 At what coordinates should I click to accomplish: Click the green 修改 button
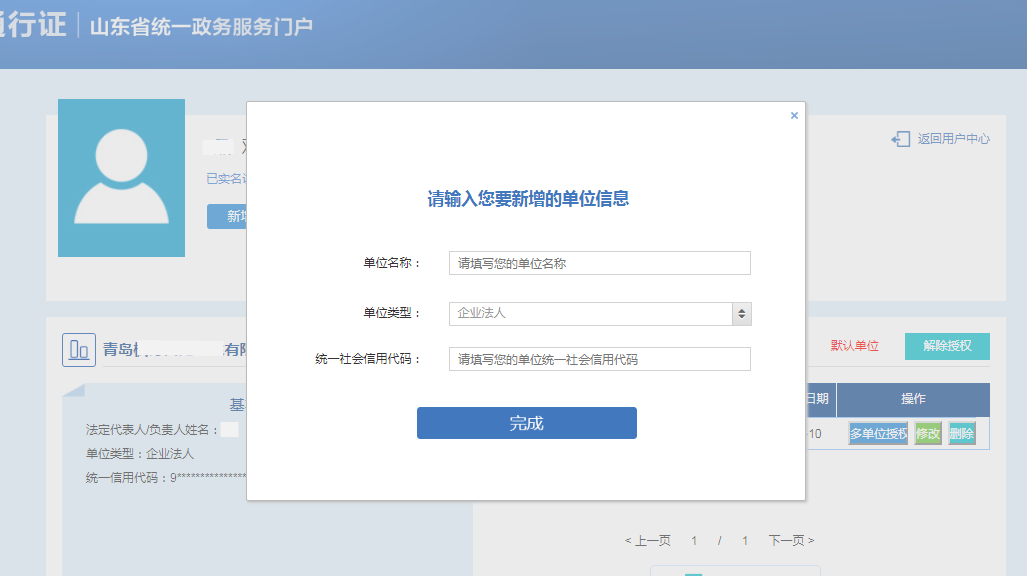coord(927,433)
